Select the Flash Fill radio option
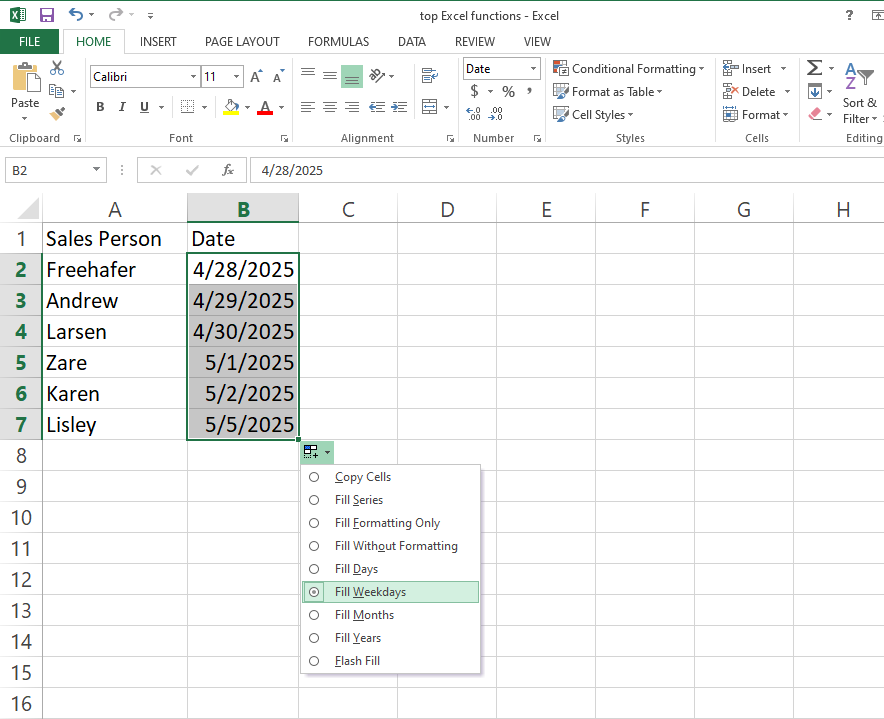This screenshot has width=884, height=719. [314, 661]
